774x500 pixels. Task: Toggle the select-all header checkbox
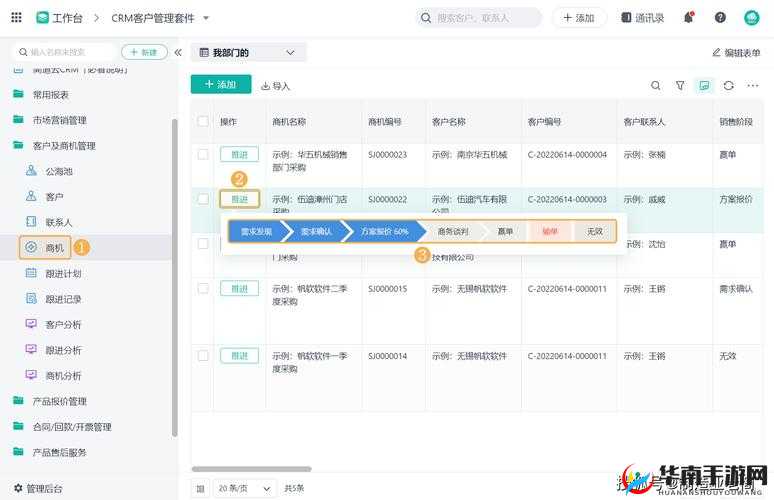point(203,121)
